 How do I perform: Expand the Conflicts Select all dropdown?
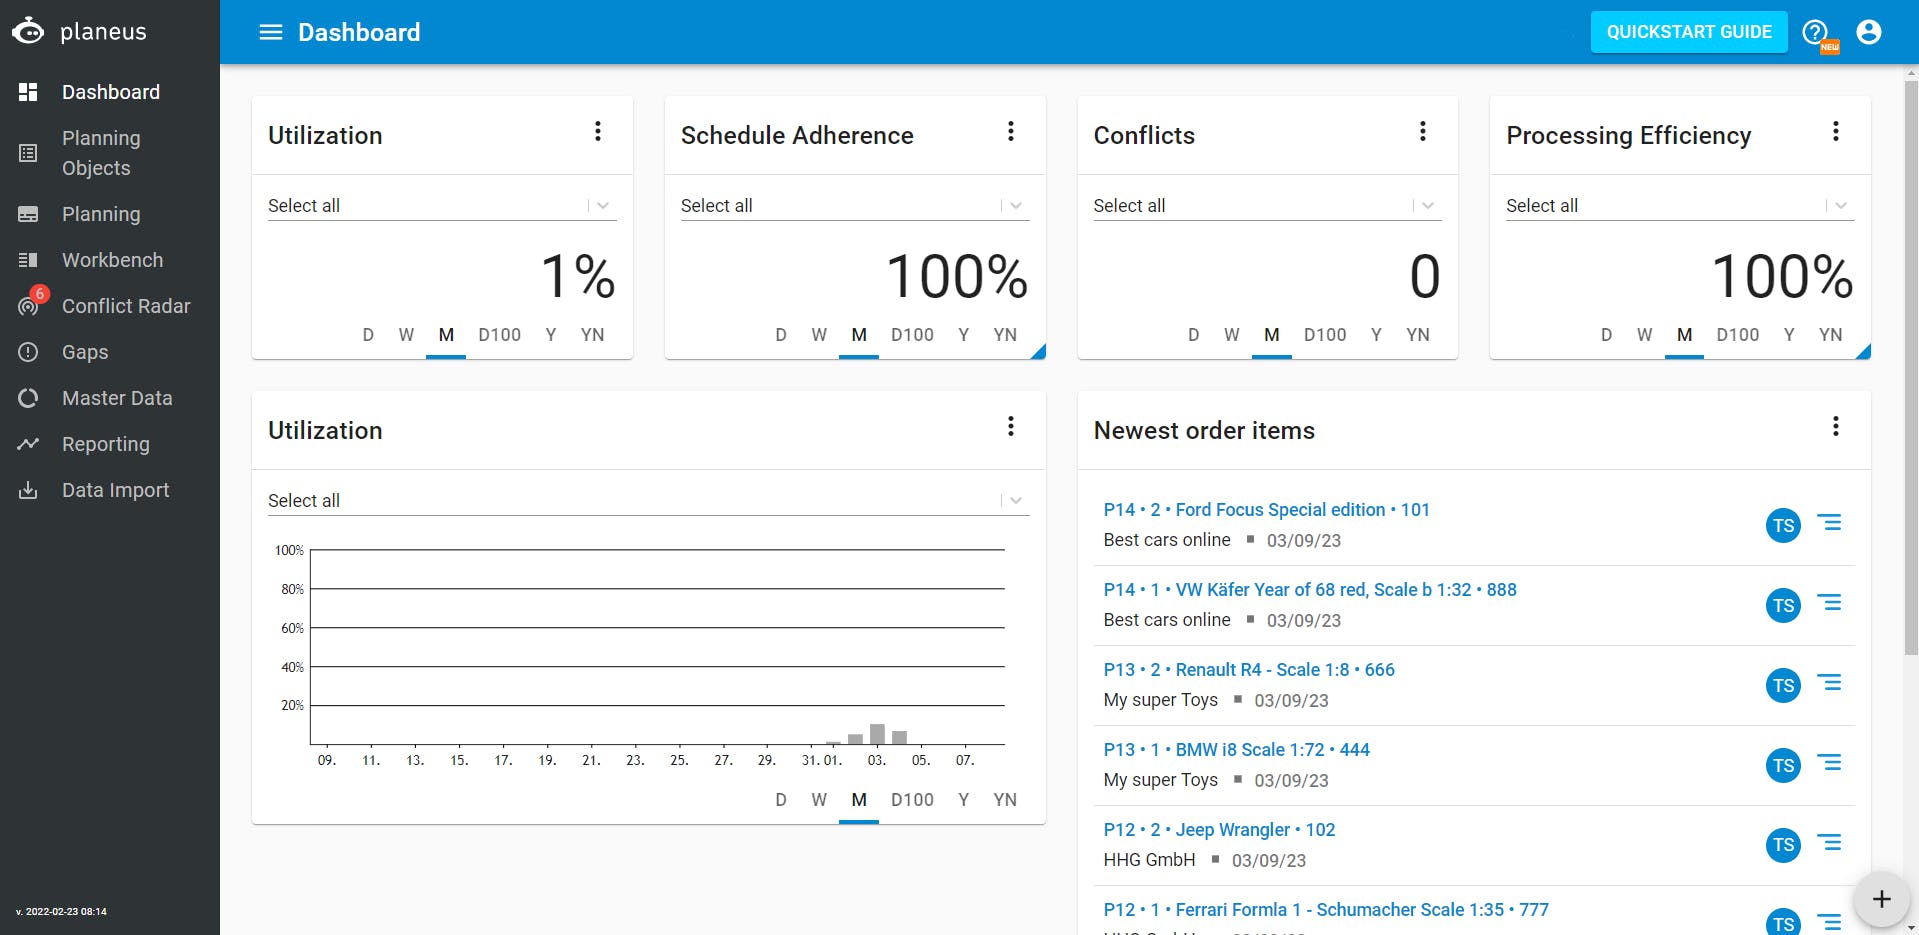(x=1428, y=206)
